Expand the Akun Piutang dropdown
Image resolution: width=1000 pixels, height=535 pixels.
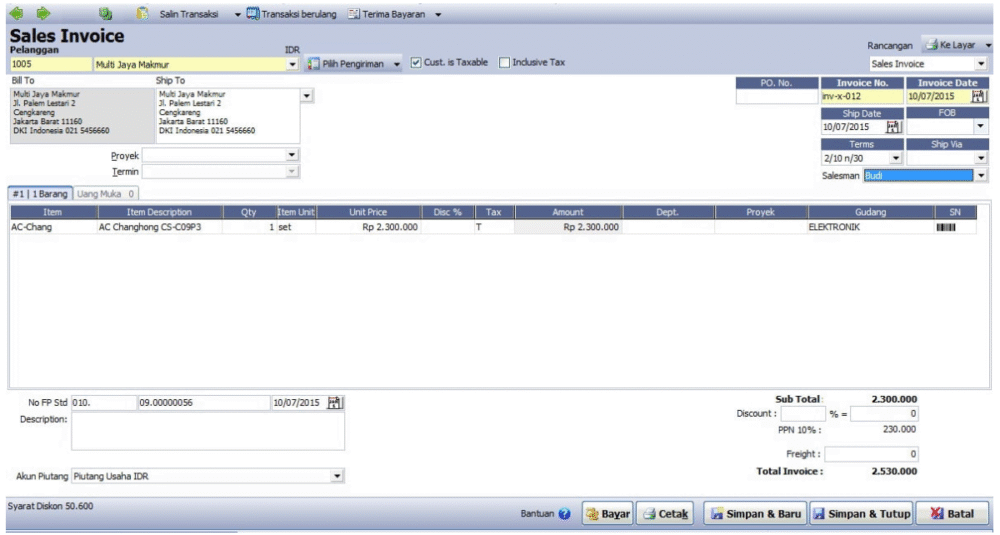tap(337, 476)
